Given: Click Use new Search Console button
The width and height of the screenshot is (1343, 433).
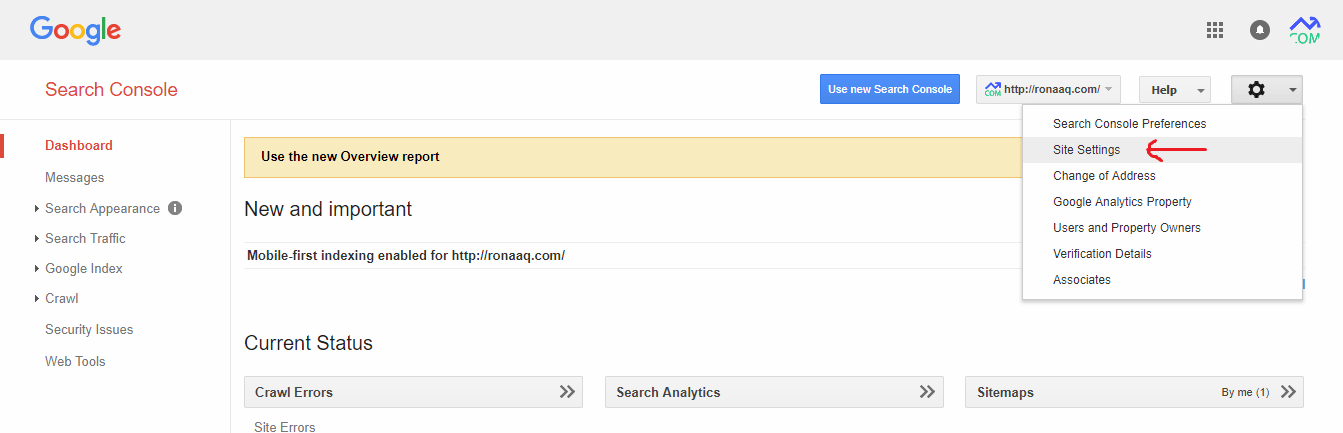Looking at the screenshot, I should [x=890, y=89].
